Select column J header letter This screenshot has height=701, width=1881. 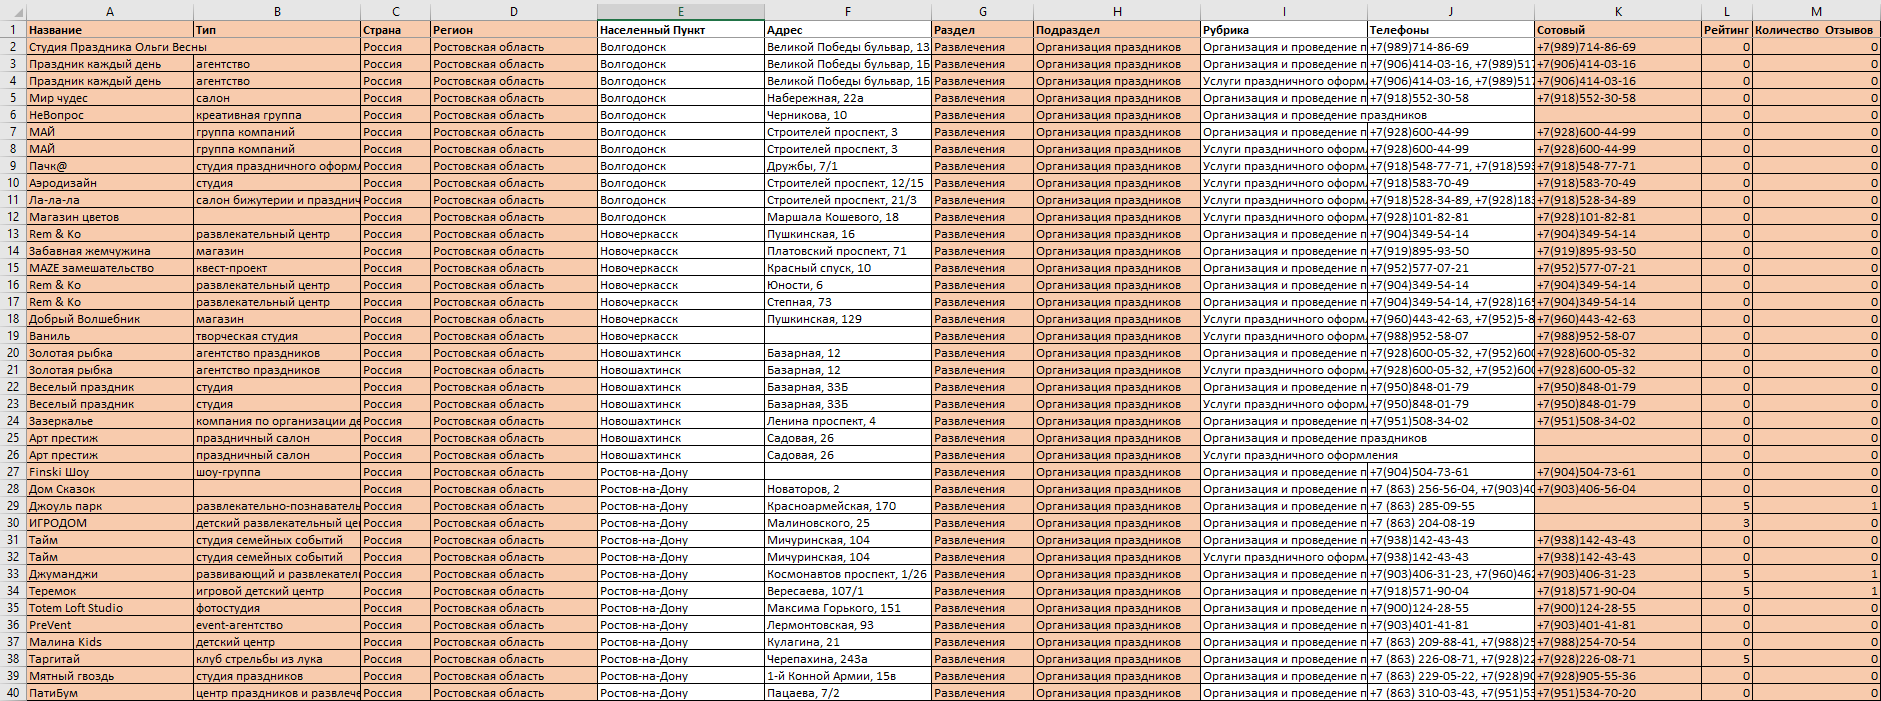coord(1450,11)
